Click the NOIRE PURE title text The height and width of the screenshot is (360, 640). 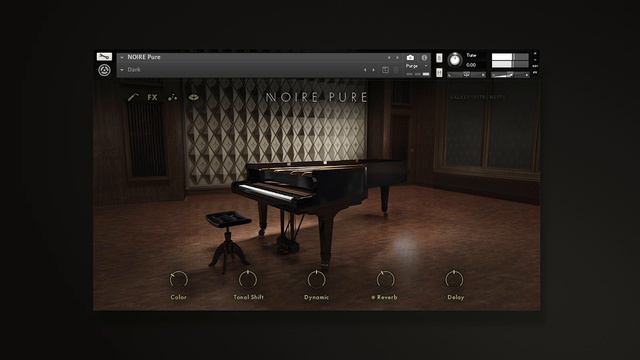pyautogui.click(x=316, y=97)
